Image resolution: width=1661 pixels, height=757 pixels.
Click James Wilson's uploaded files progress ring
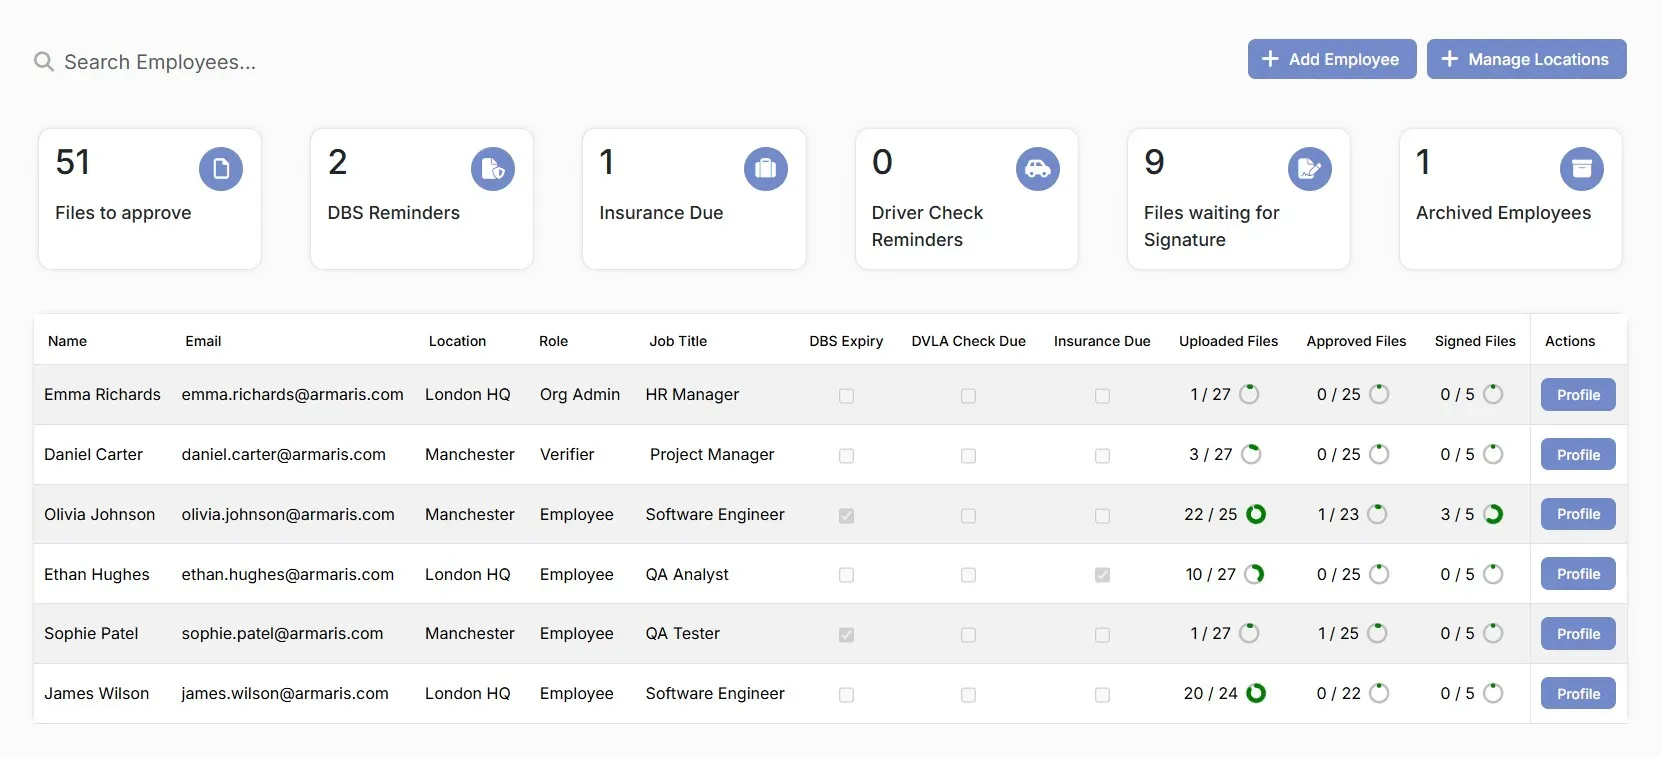1256,693
